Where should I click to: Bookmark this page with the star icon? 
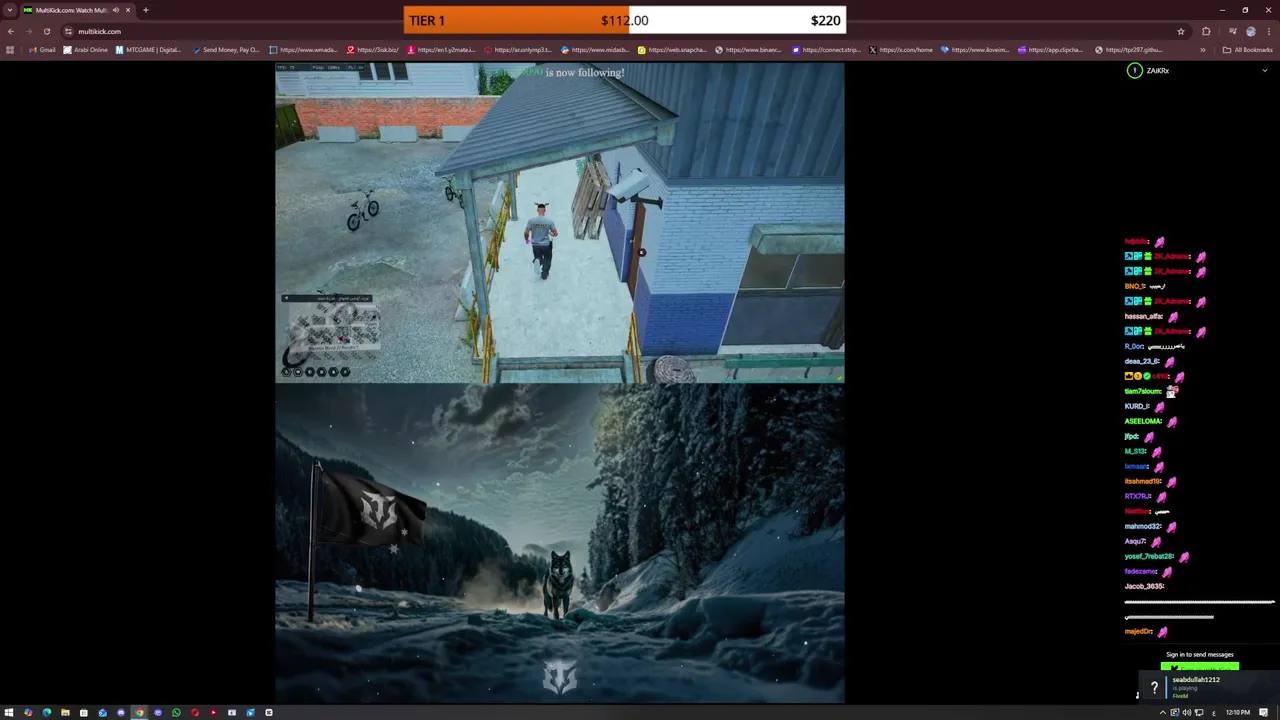click(1181, 31)
